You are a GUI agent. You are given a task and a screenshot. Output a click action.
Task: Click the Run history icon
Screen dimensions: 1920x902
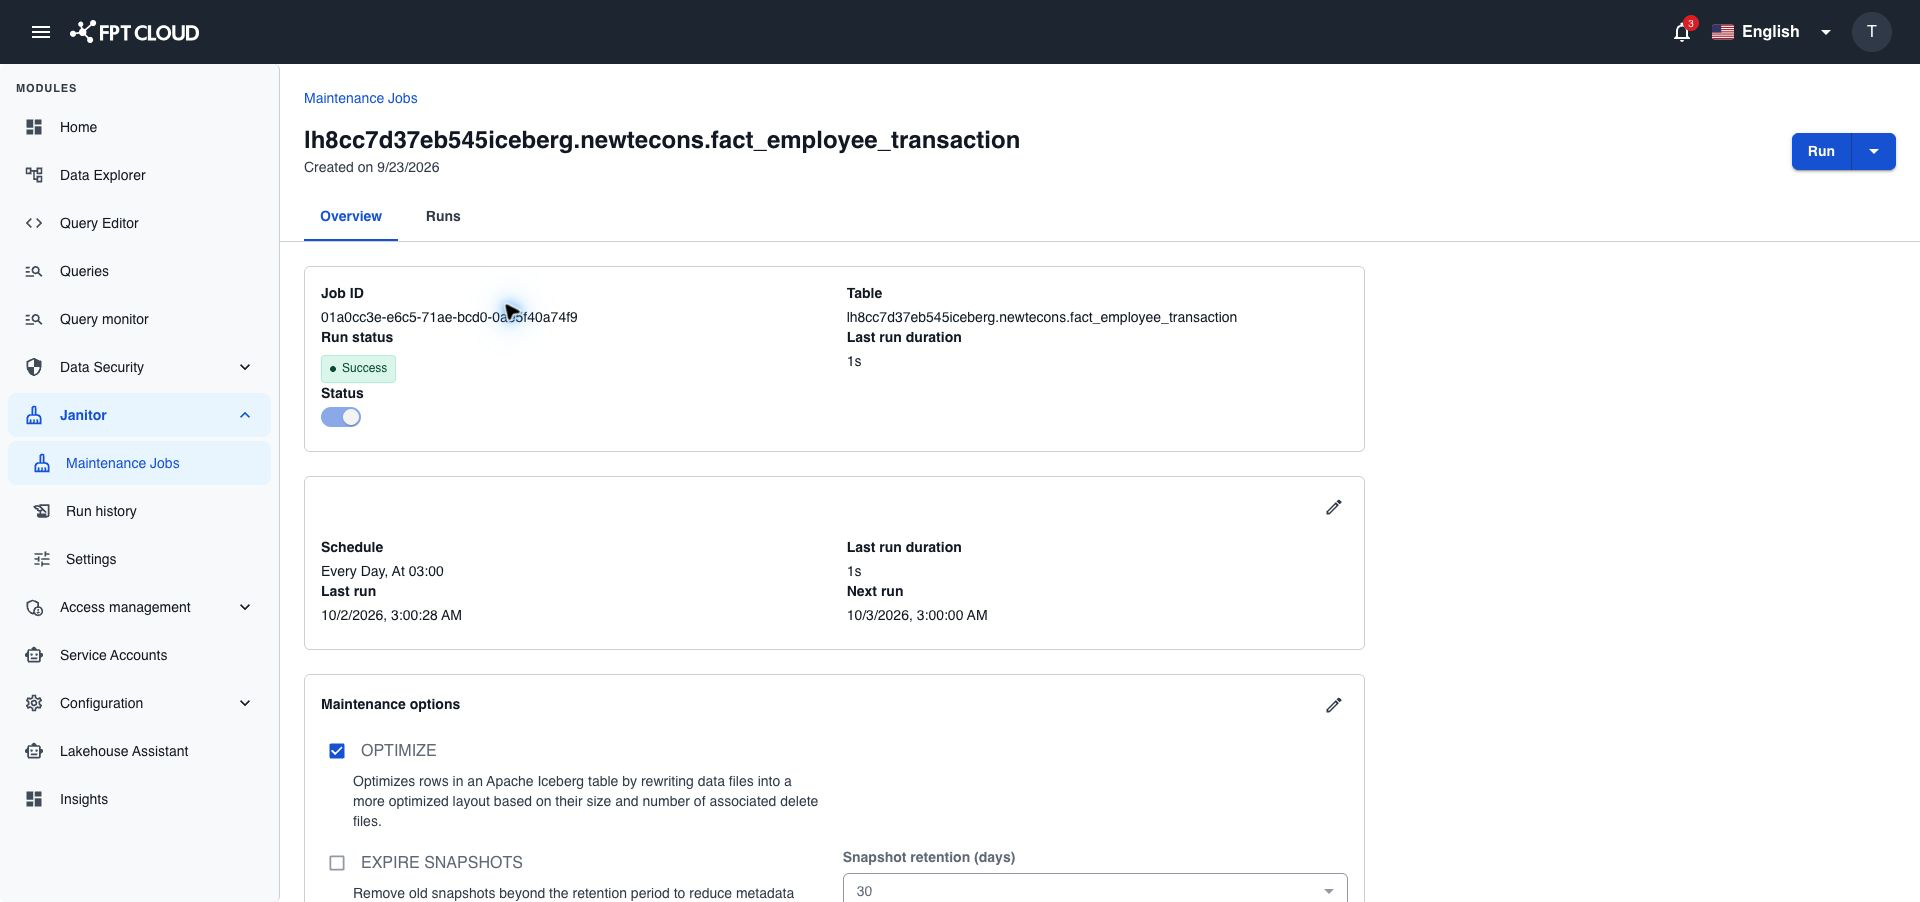(42, 511)
